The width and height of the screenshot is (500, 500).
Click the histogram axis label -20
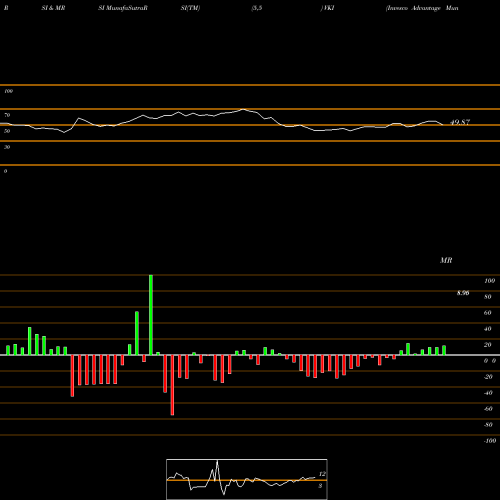pos(488,377)
